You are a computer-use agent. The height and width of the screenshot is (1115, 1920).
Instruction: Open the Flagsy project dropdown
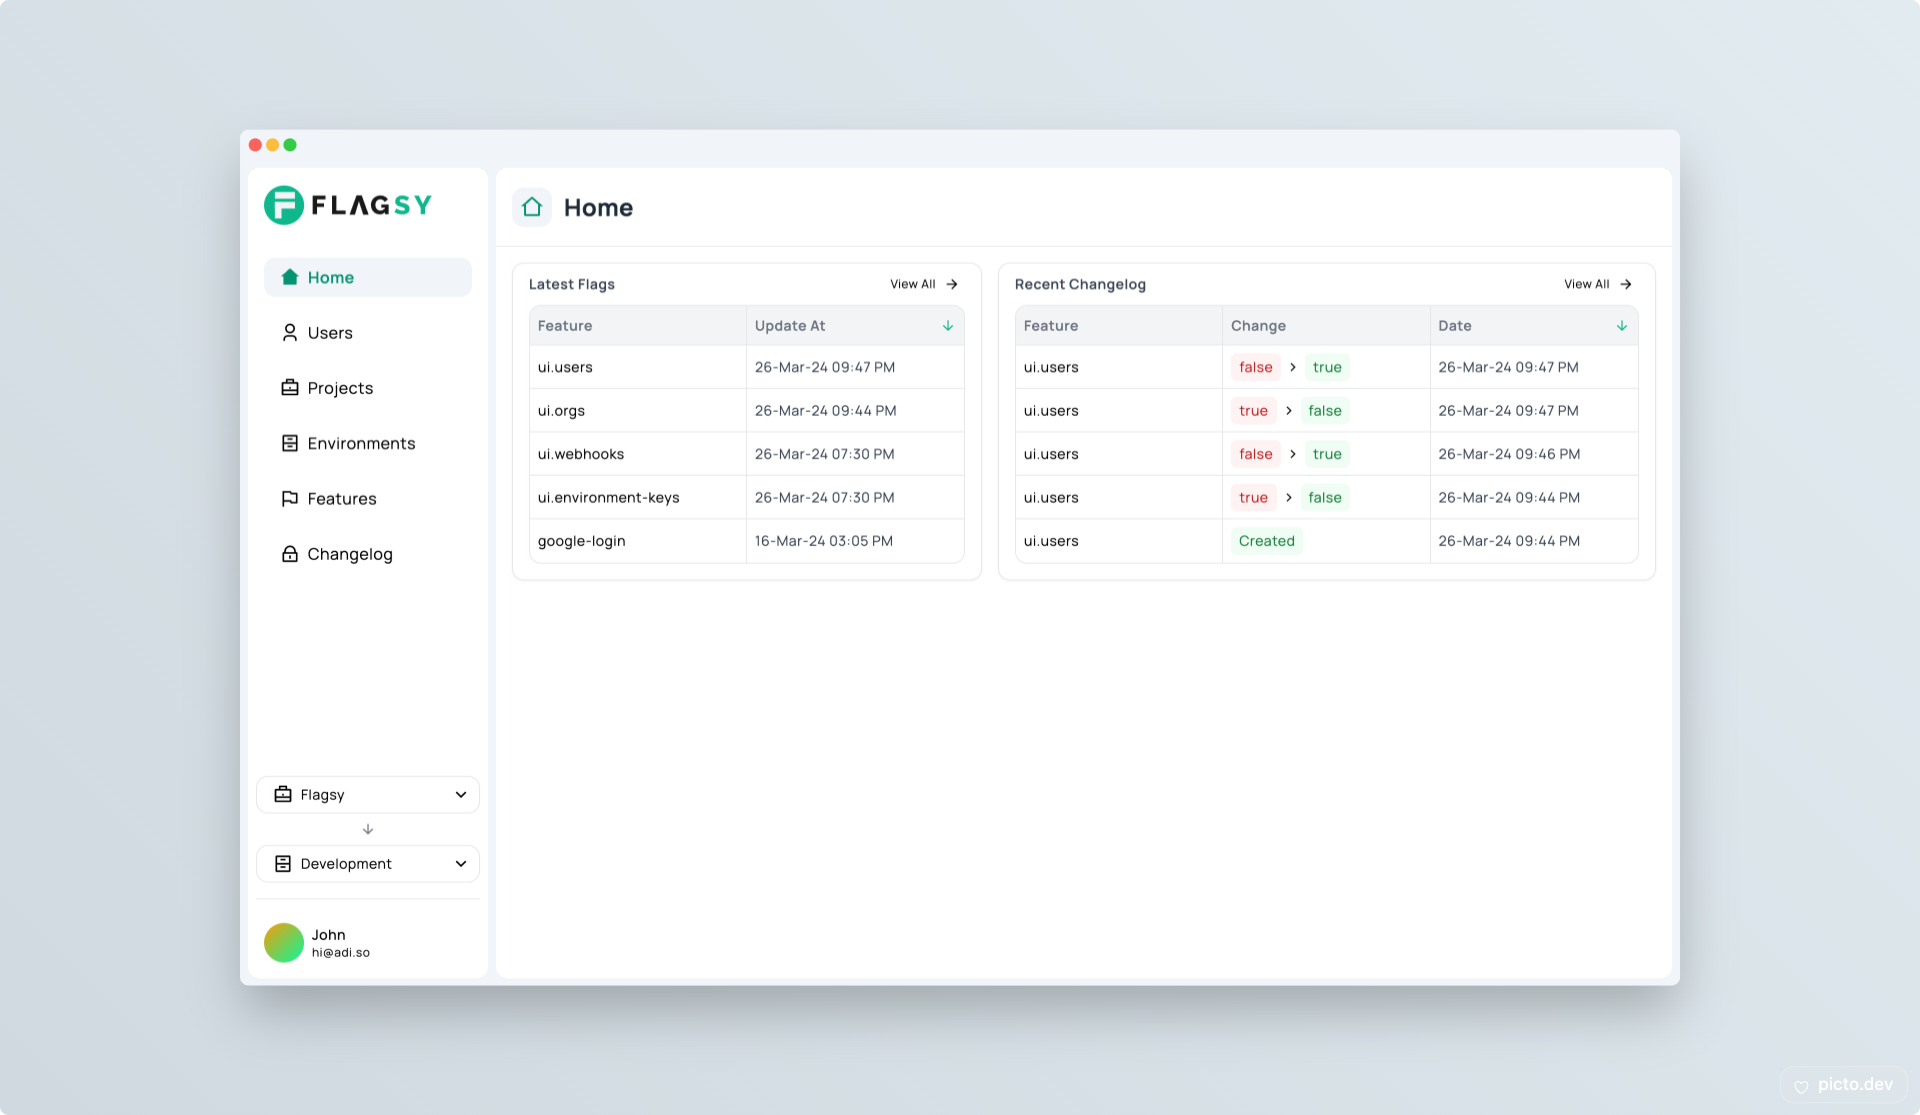click(367, 794)
